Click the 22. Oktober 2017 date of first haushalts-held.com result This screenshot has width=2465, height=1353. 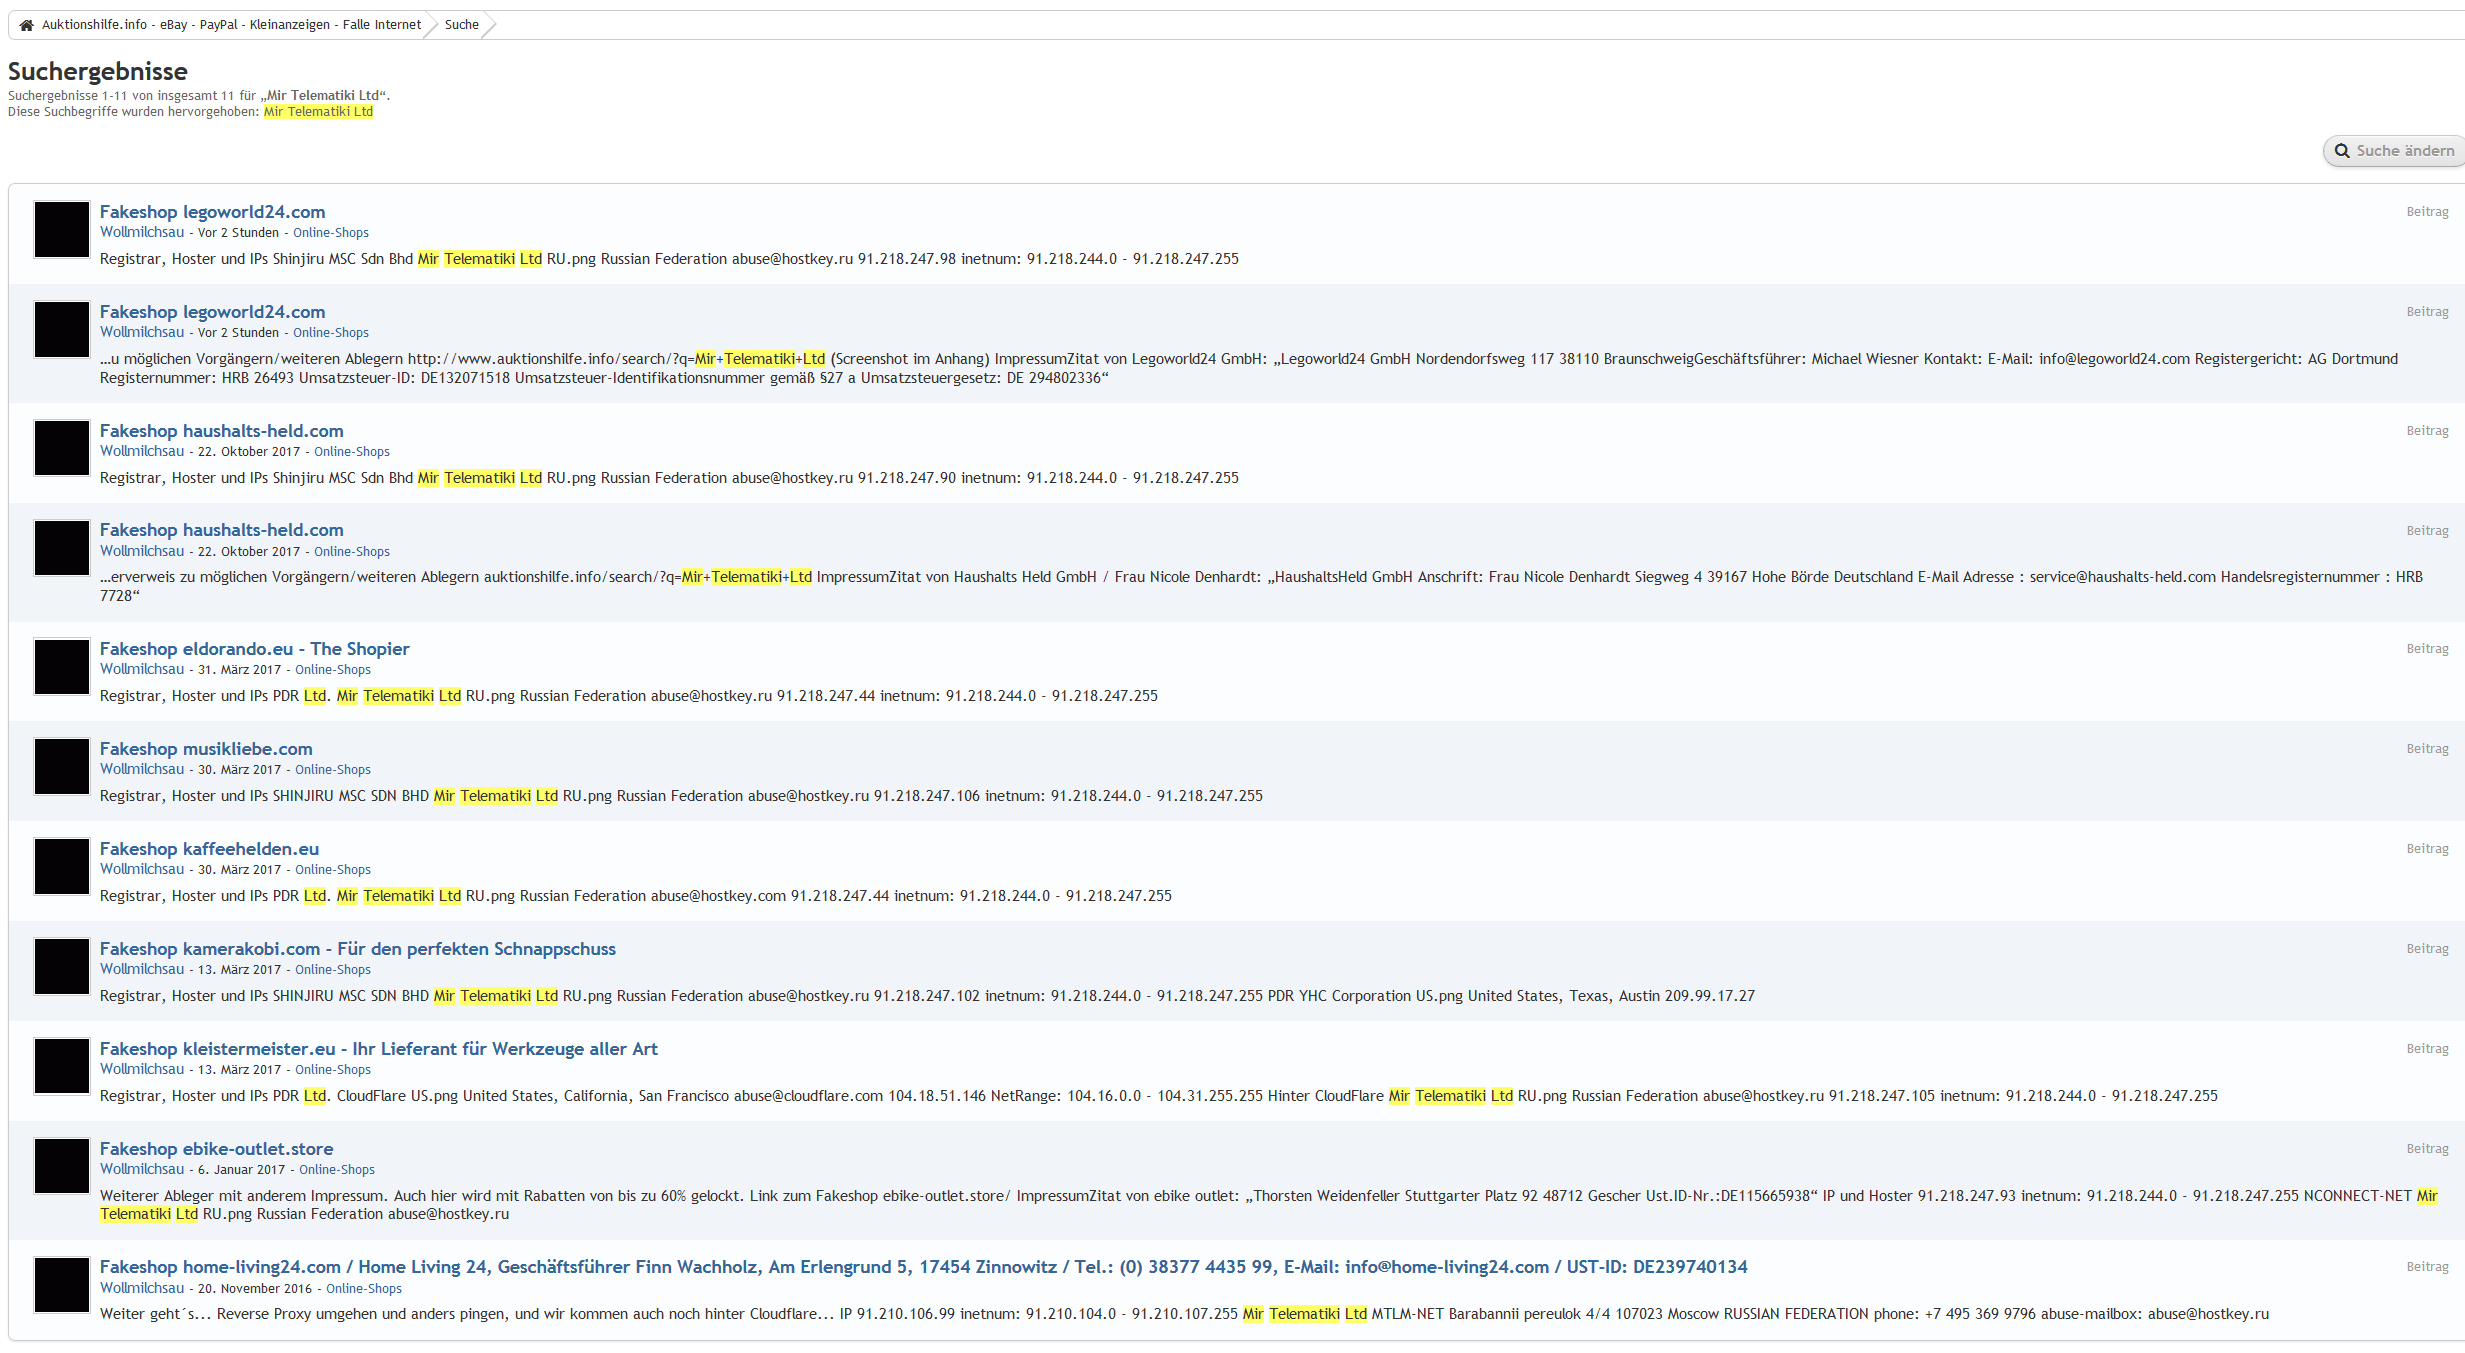[249, 452]
